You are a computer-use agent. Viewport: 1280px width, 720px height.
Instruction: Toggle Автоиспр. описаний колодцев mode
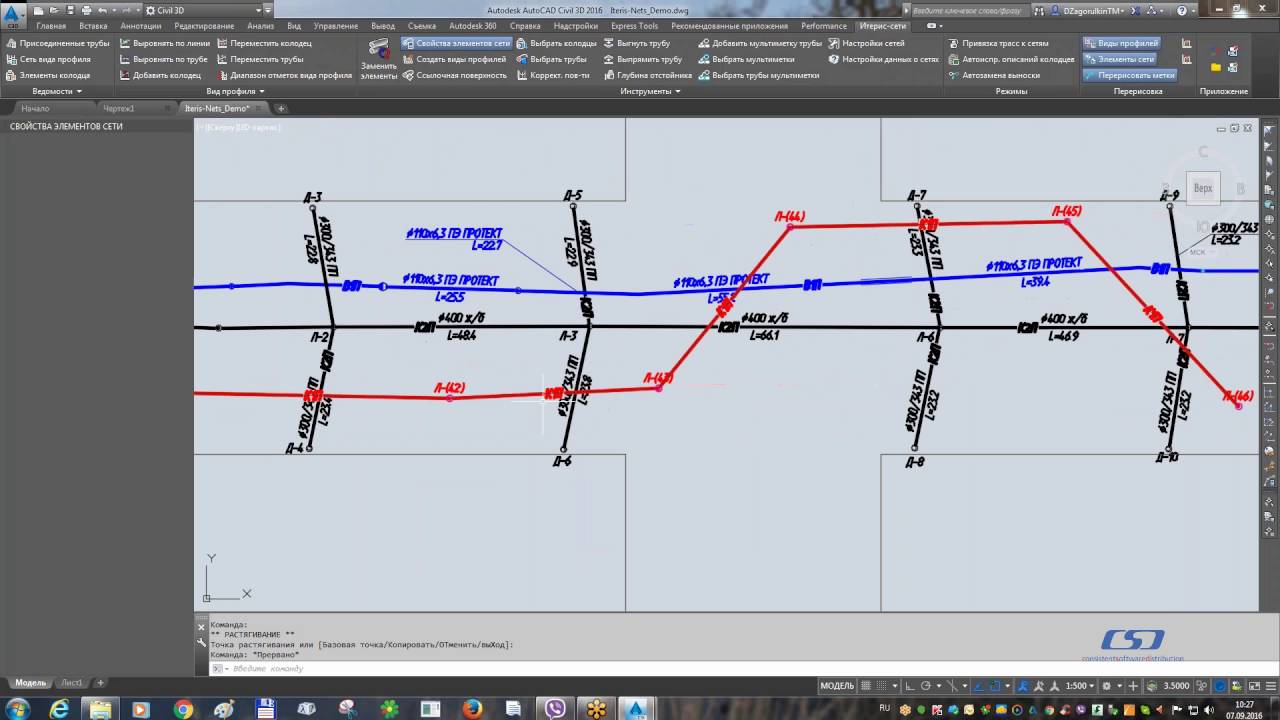(1011, 59)
